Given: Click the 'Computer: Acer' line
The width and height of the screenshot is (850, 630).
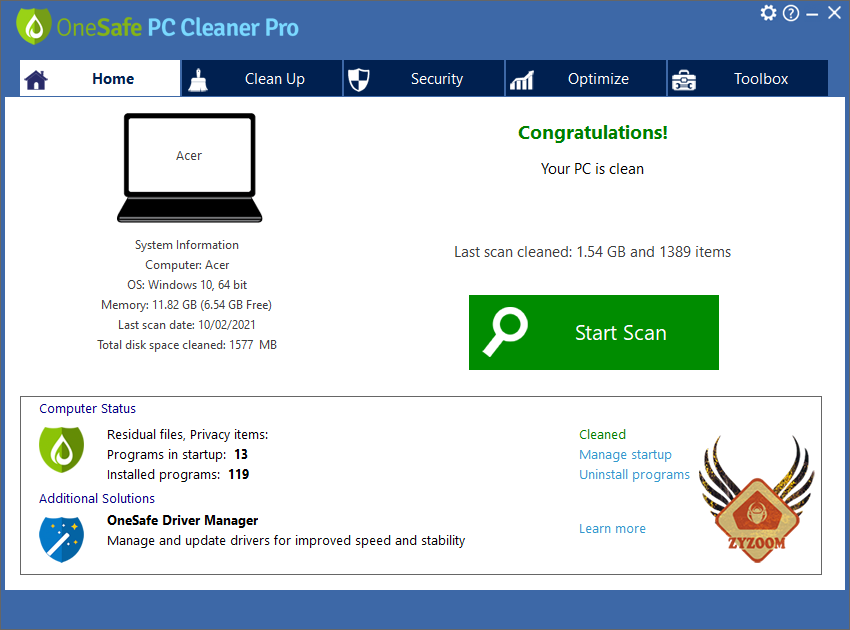Looking at the screenshot, I should [187, 265].
